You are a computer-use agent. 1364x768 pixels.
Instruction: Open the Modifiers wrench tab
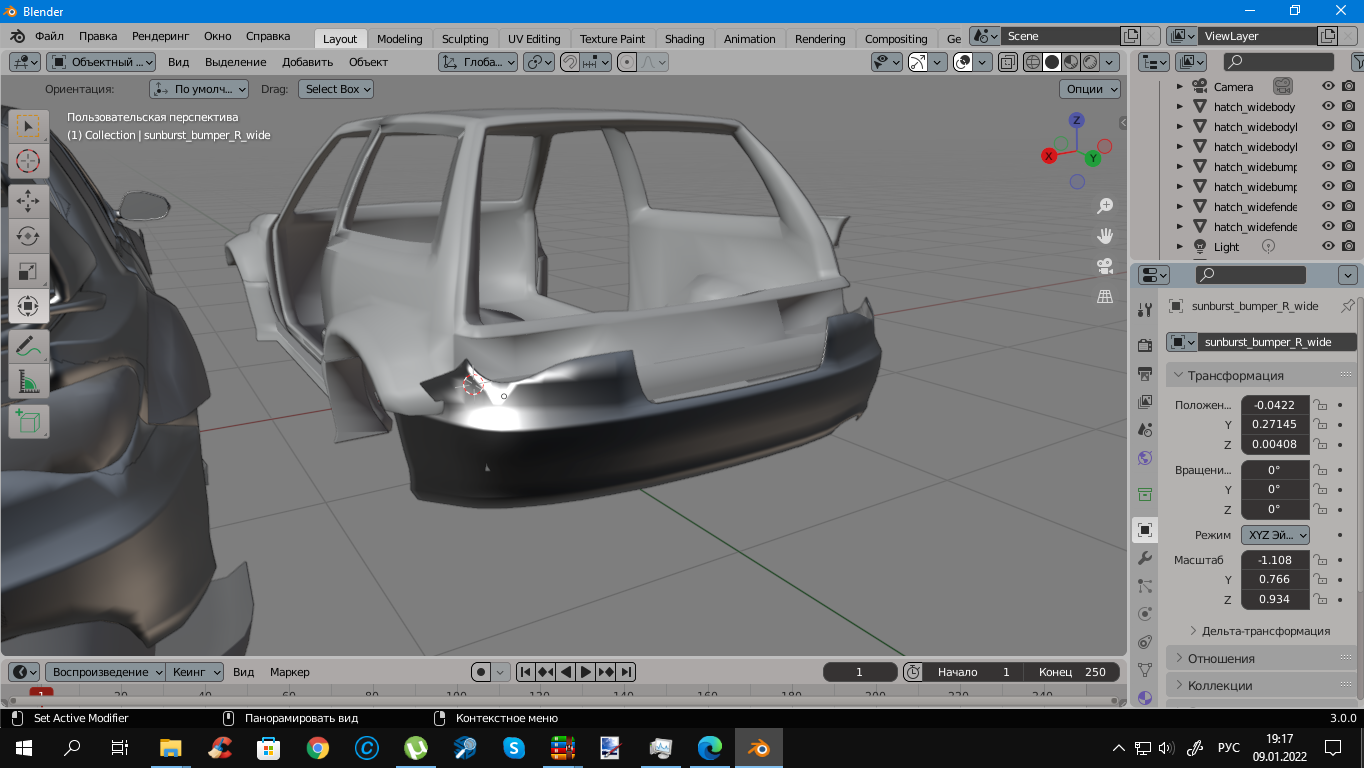pos(1145,557)
